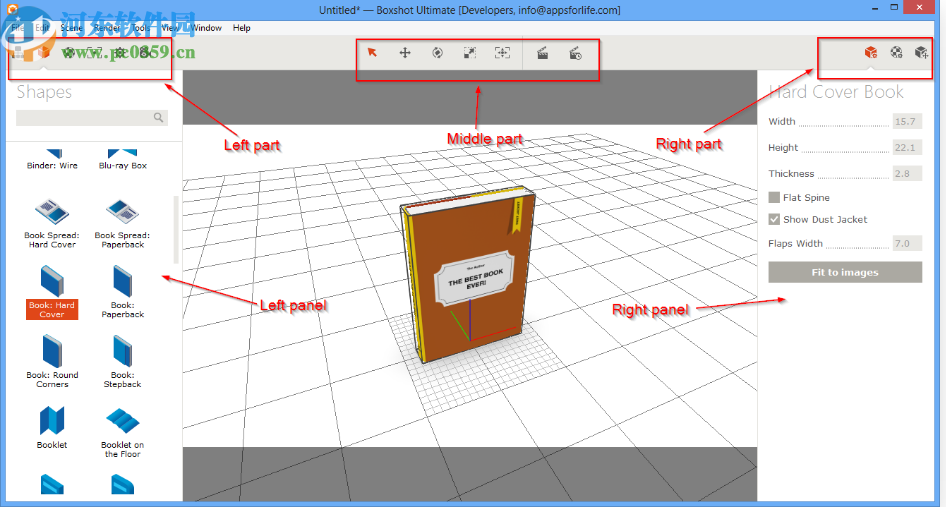Click the Thickness value field 2.8
946x507 pixels.
[907, 173]
